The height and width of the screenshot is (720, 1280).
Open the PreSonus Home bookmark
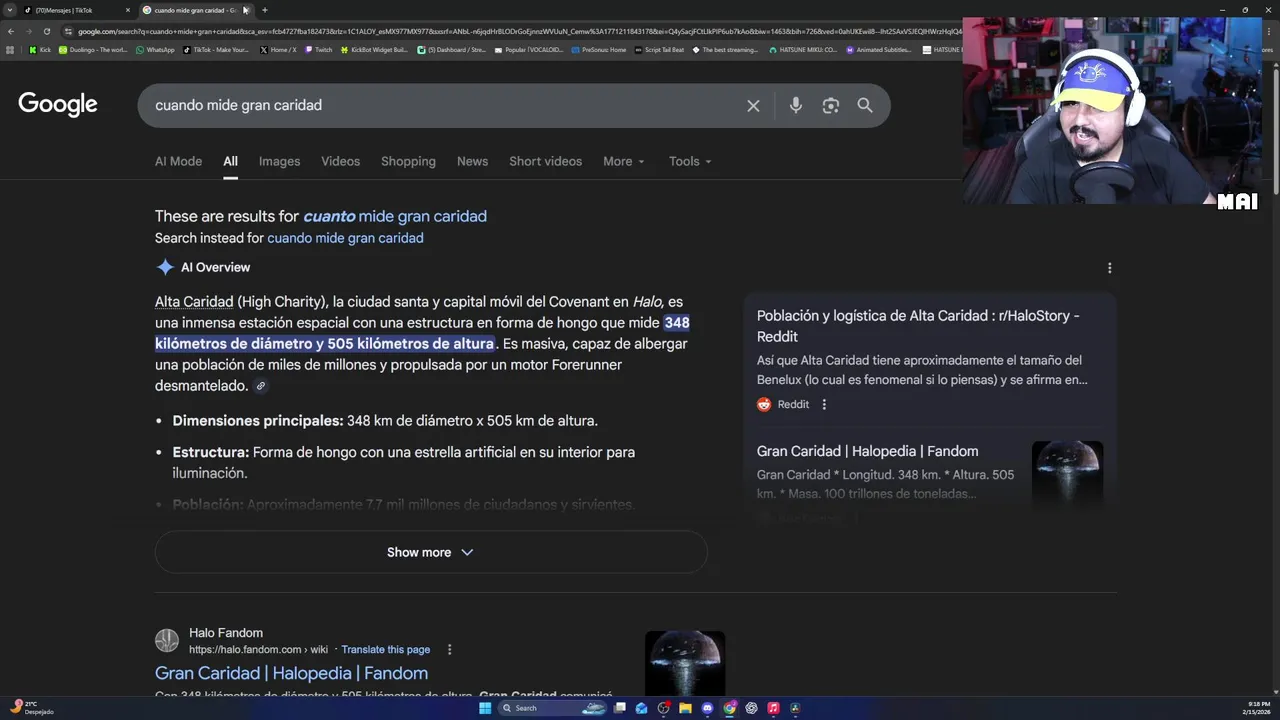click(x=599, y=50)
